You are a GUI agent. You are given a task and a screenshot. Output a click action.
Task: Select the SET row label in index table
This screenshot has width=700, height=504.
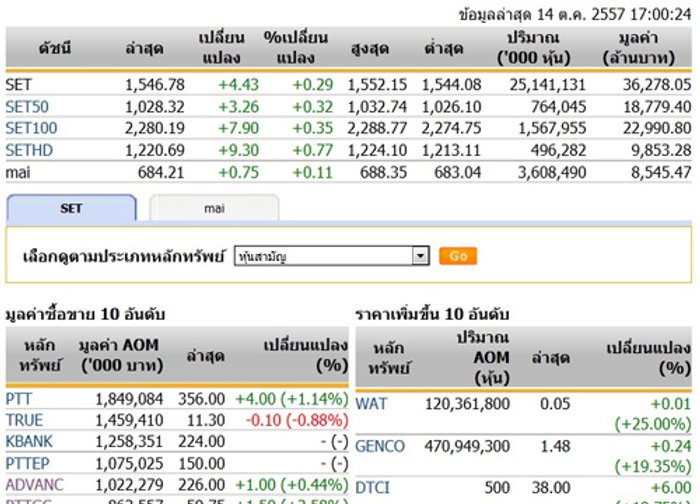pyautogui.click(x=18, y=84)
